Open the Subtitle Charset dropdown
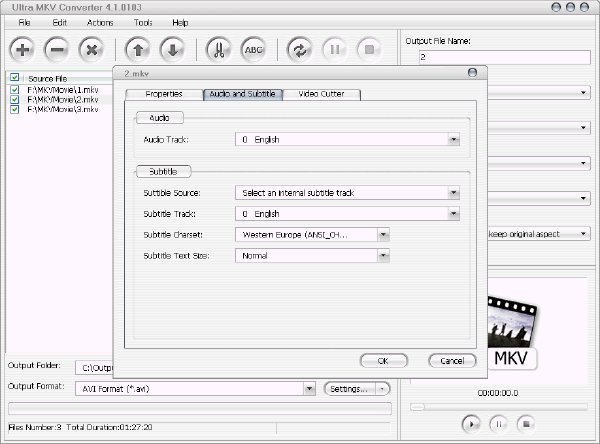 tap(383, 234)
